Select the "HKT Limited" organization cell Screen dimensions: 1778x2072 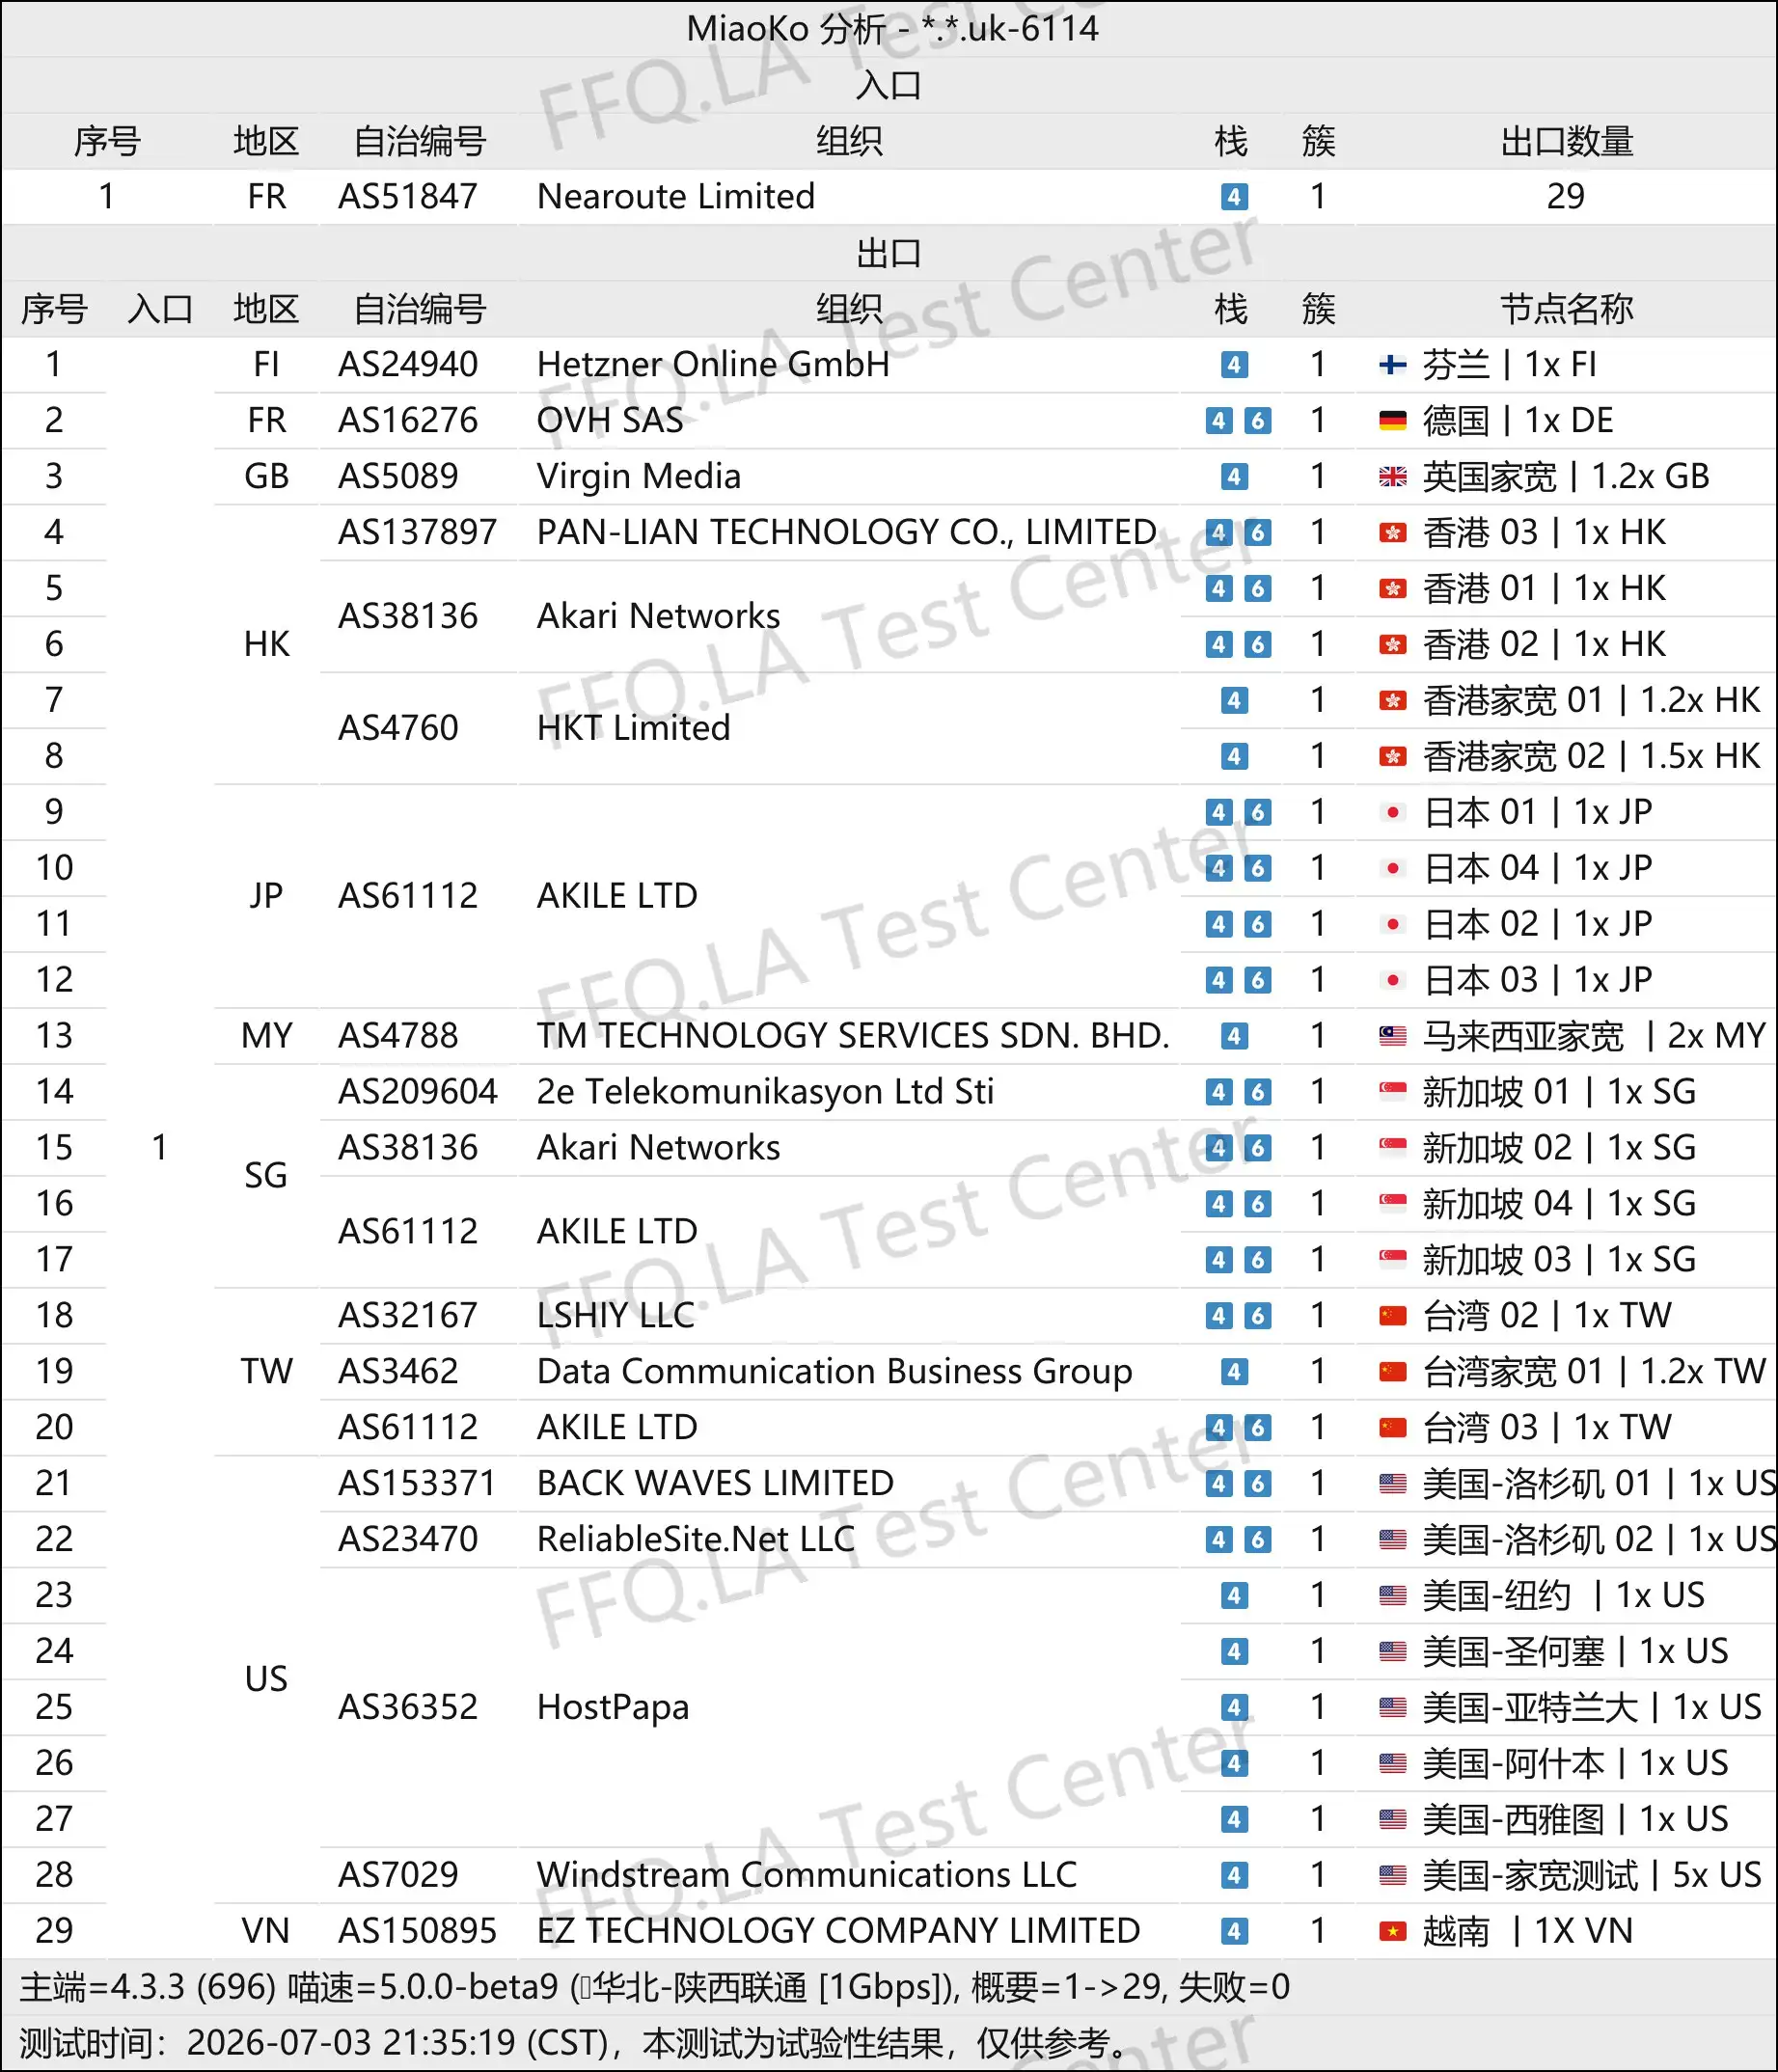[x=634, y=728]
